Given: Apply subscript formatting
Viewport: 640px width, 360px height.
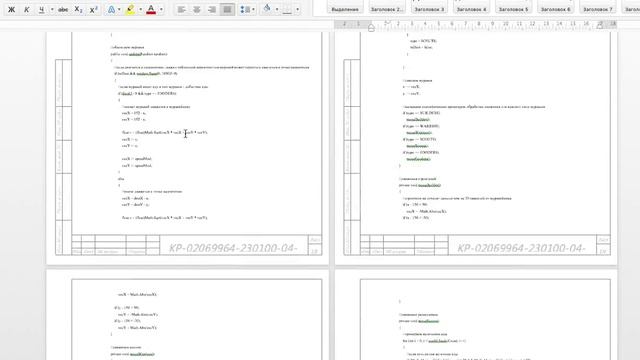Looking at the screenshot, I should pyautogui.click(x=78, y=9).
